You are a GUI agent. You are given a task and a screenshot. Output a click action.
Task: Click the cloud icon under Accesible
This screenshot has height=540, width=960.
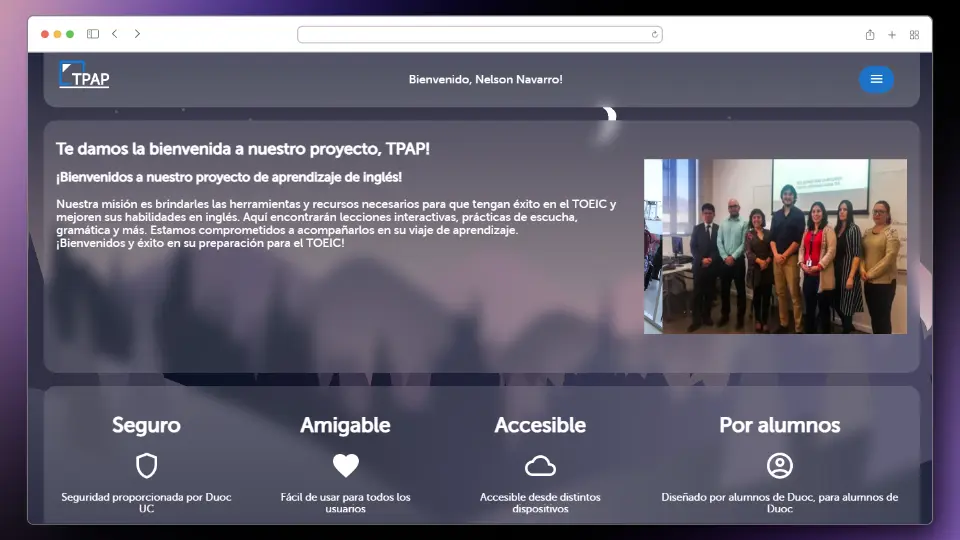click(x=540, y=466)
